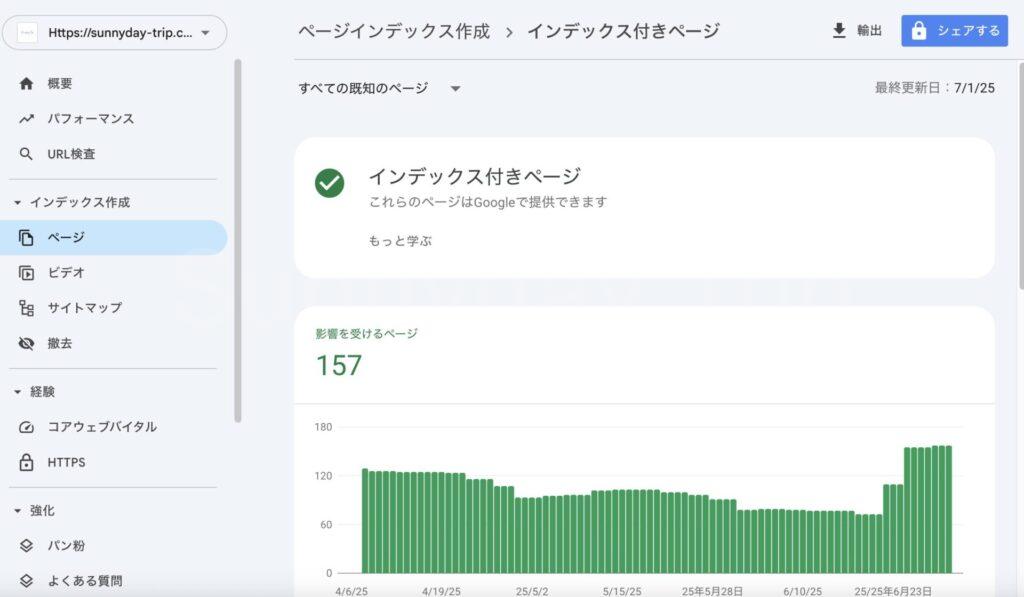Collapse the インデックス作成 sidebar section

18,202
